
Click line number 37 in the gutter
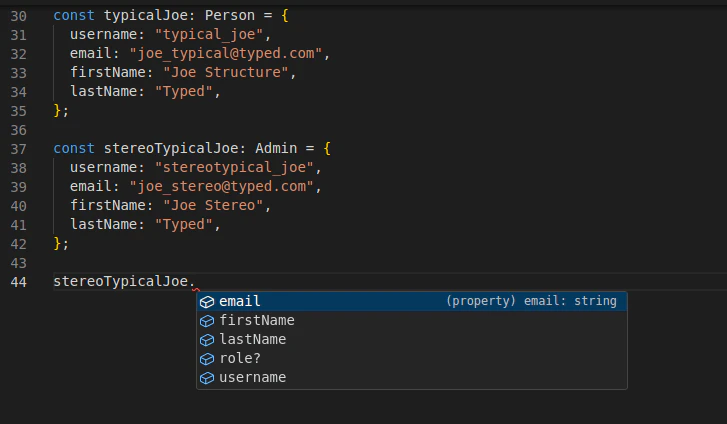[x=19, y=149]
